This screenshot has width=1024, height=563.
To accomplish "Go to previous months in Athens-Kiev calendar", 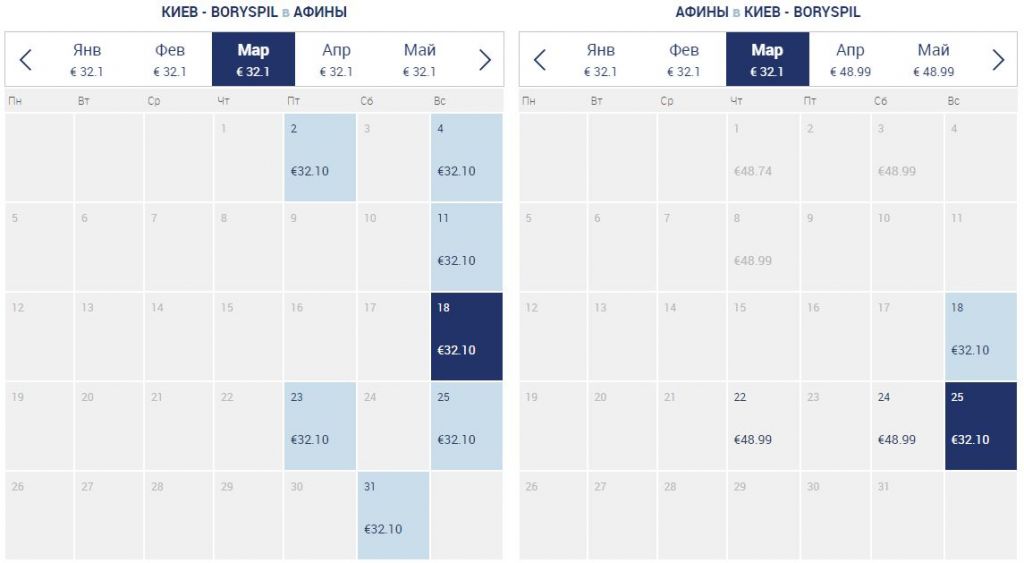I will tap(540, 60).
